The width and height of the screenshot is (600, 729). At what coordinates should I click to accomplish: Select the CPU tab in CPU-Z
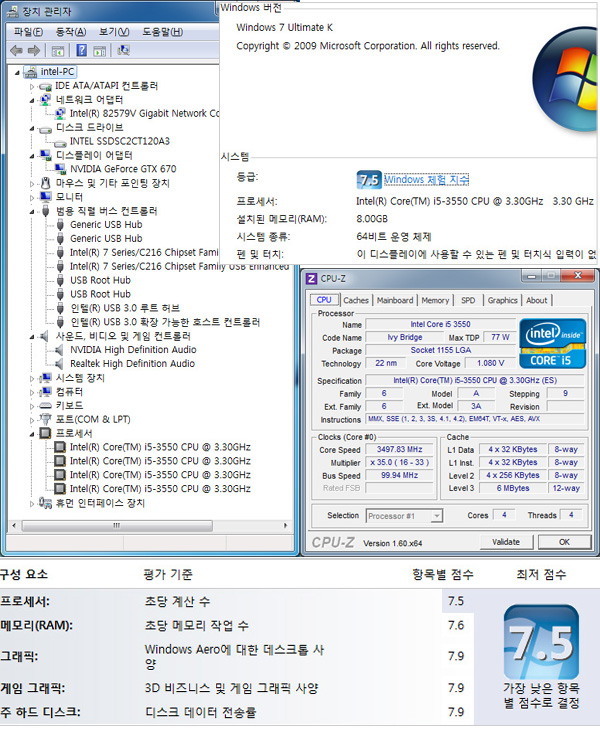pyautogui.click(x=324, y=300)
